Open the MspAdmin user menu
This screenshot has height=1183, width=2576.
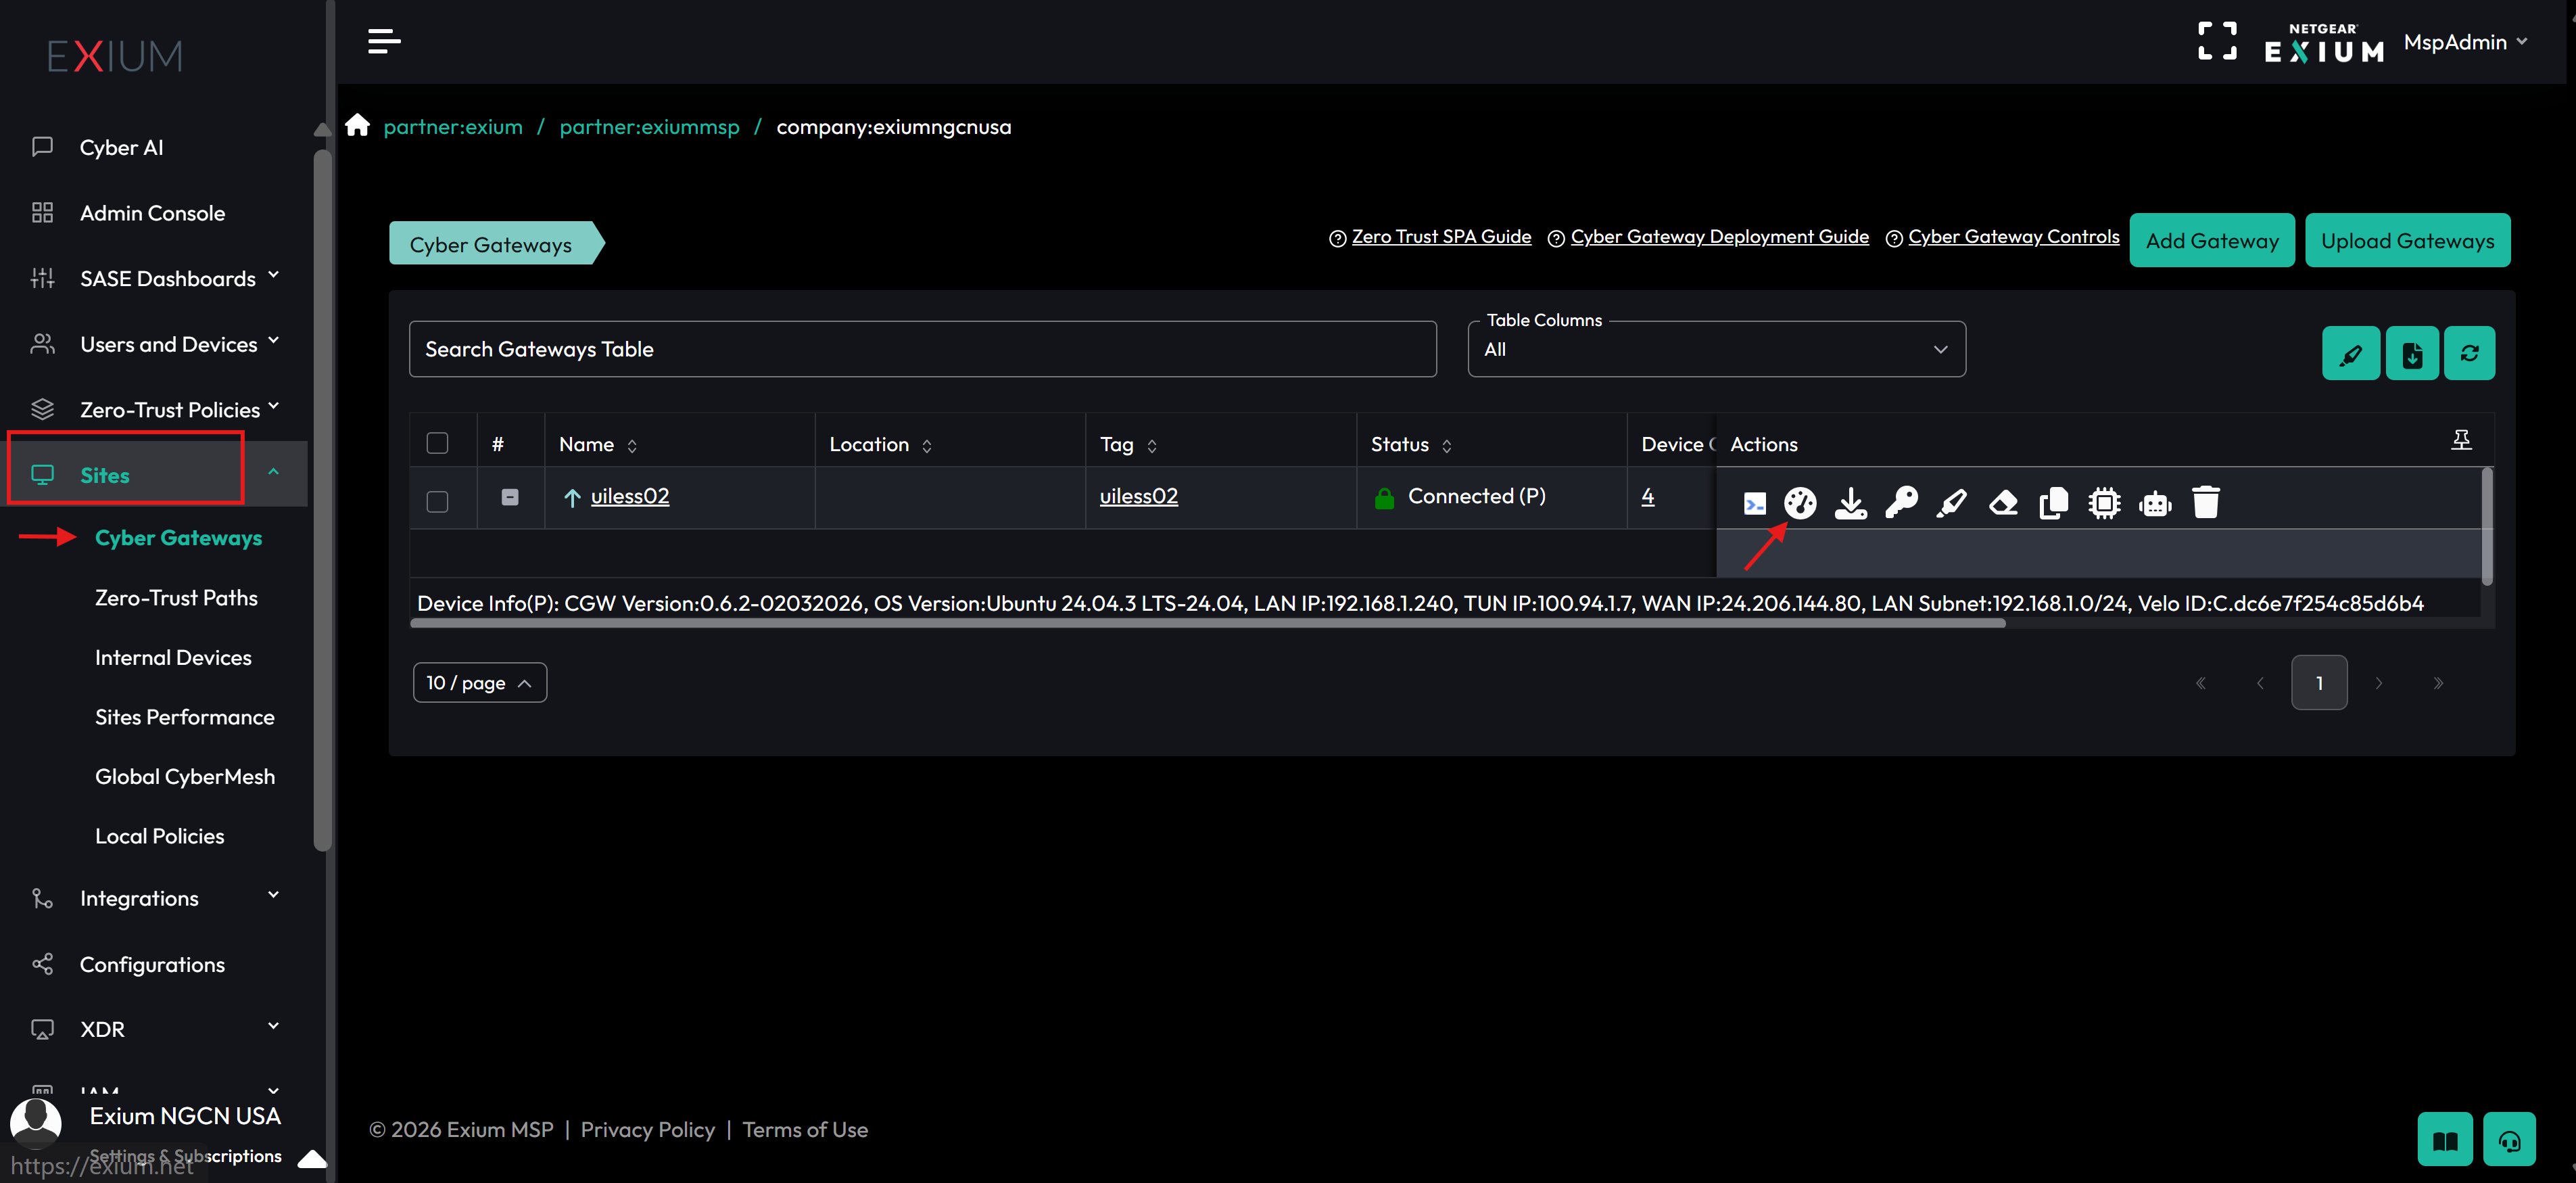[2465, 42]
